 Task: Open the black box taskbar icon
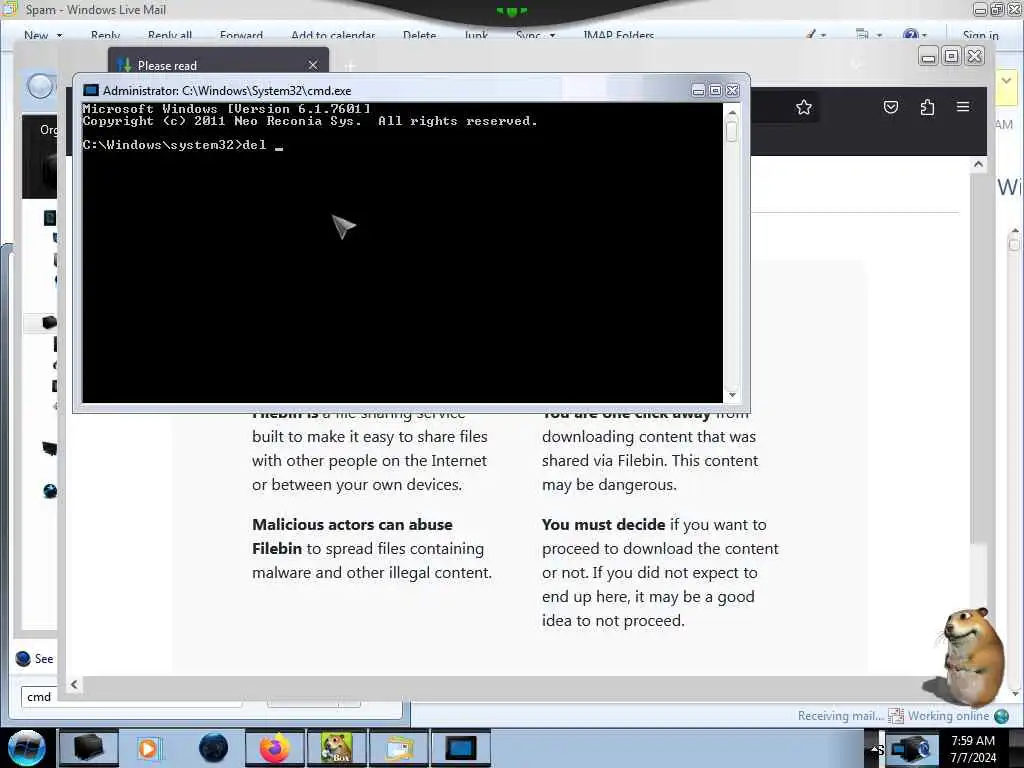coord(89,748)
